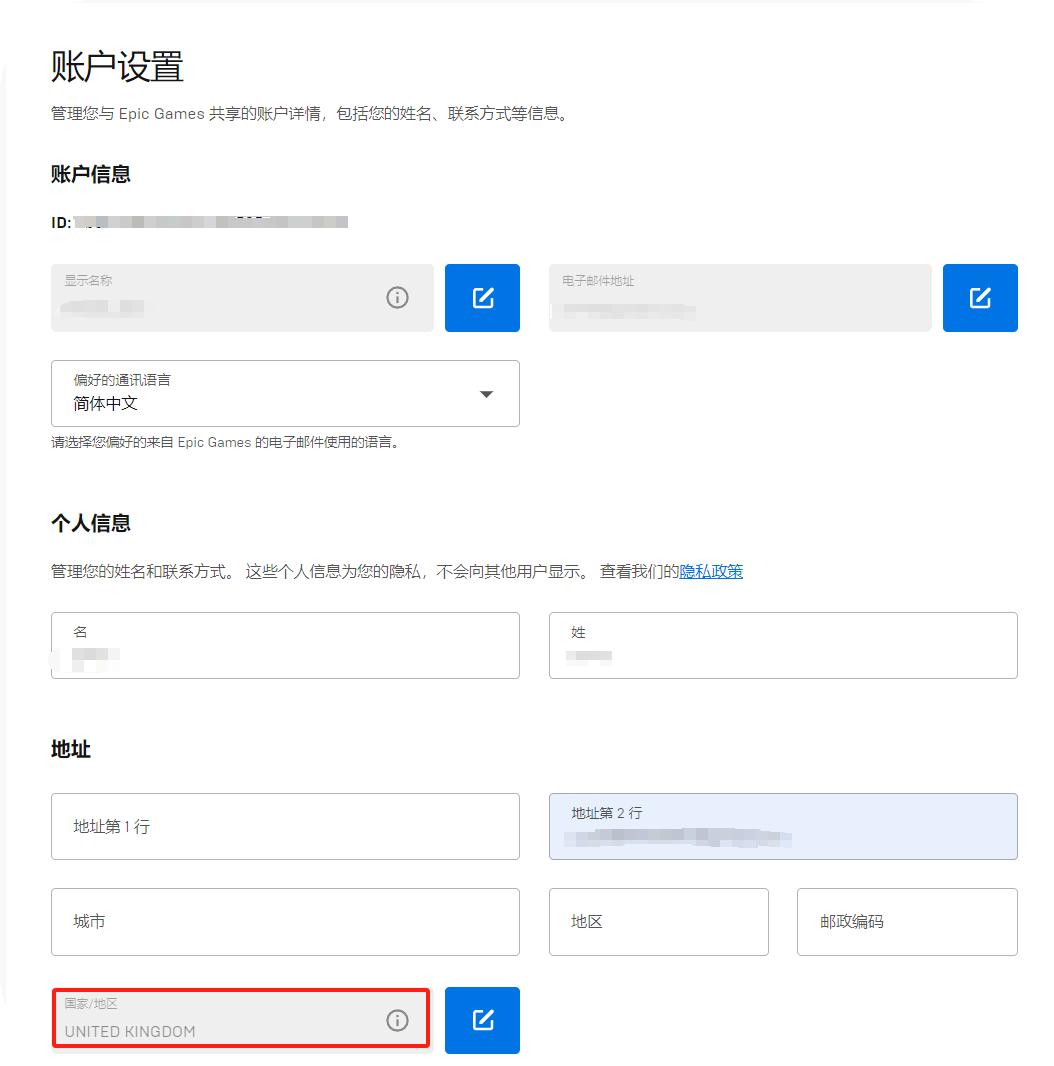Click the info icon in country/region field
The height and width of the screenshot is (1066, 1054).
point(397,1020)
